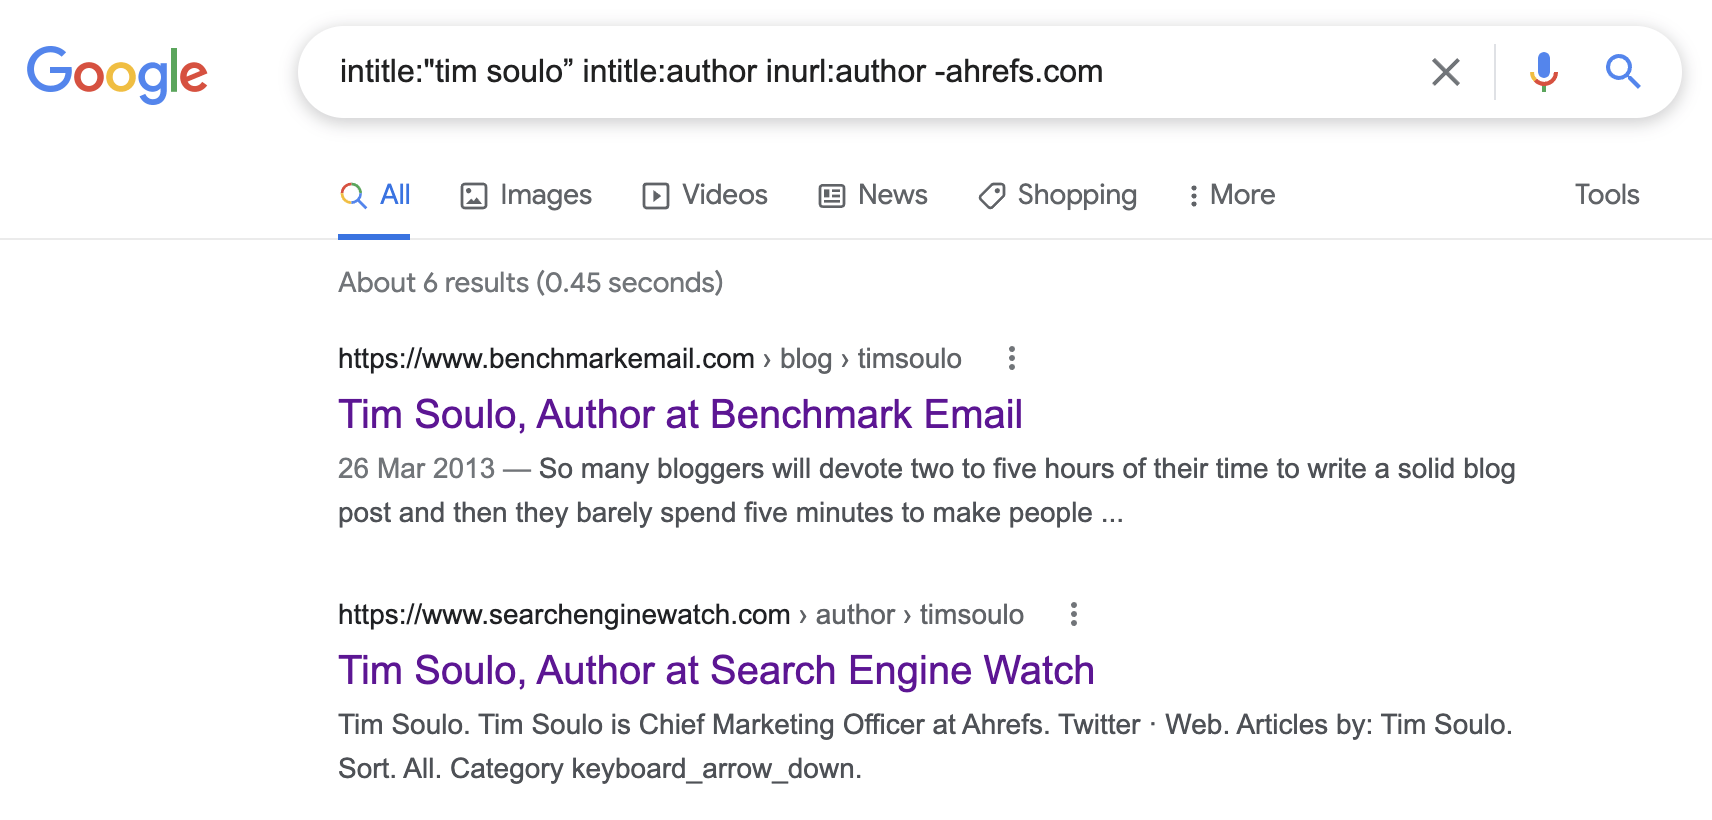This screenshot has height=820, width=1712.
Task: Click the search magnifying glass icon
Action: point(1623,71)
